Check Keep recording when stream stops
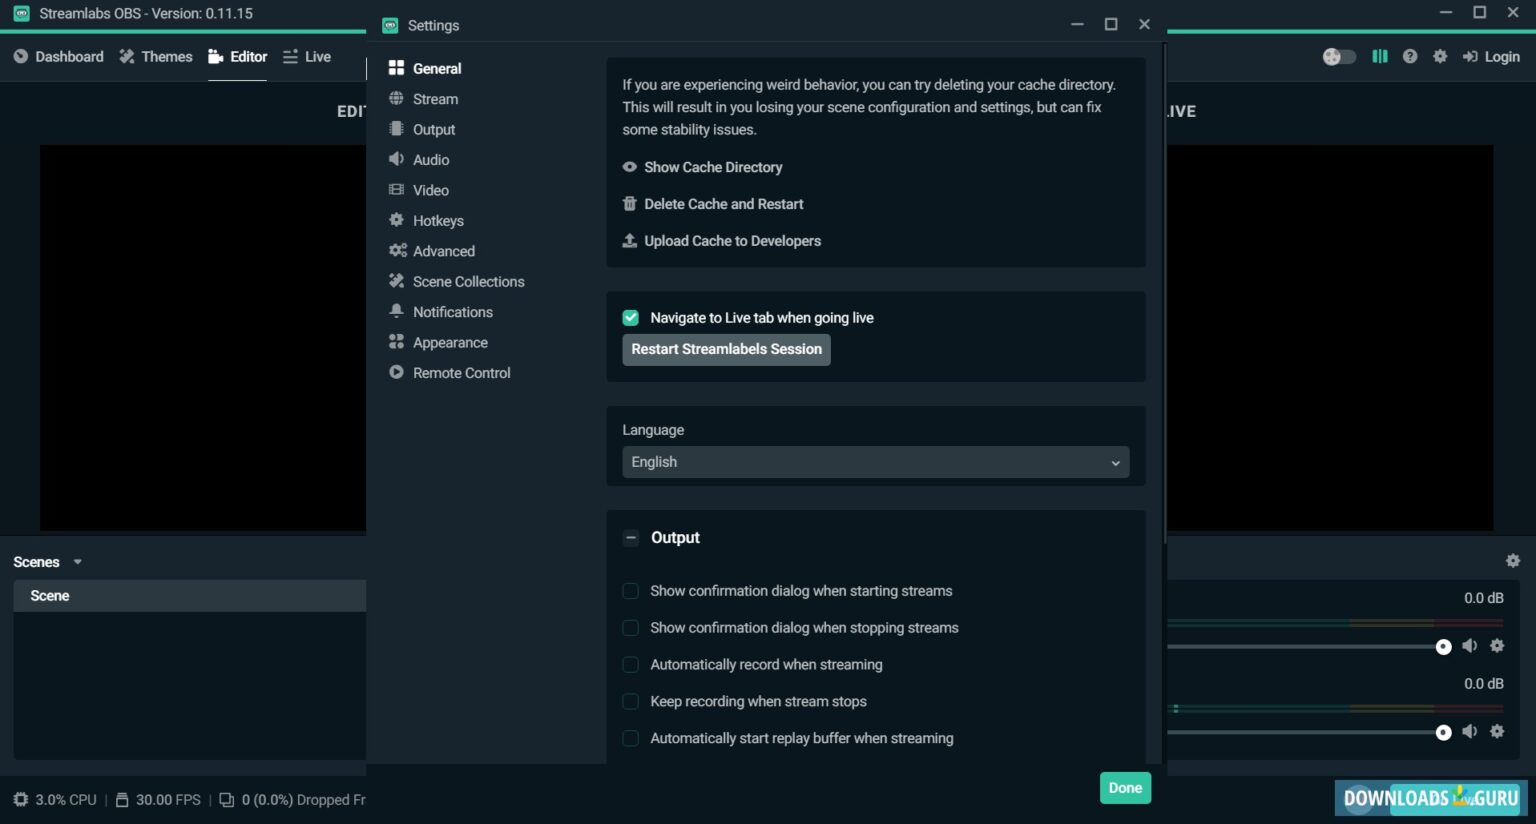The image size is (1536, 824). click(x=630, y=702)
